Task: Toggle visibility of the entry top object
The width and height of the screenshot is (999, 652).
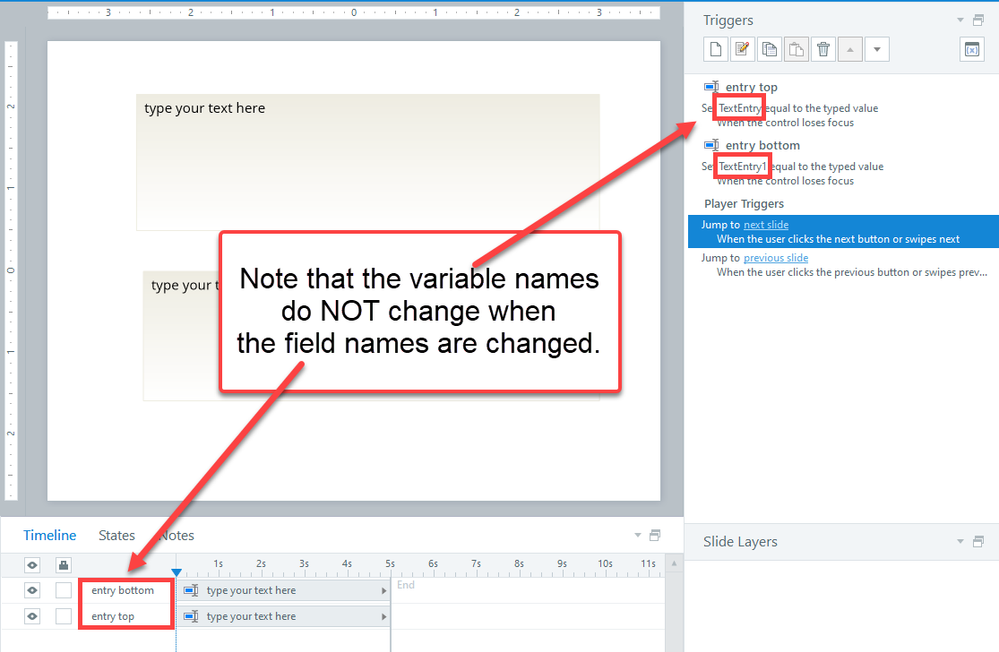Action: [x=32, y=616]
